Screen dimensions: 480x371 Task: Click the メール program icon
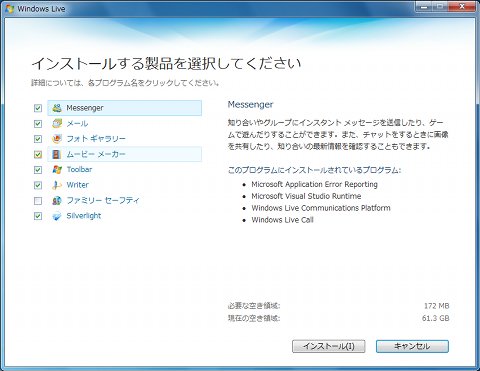(57, 123)
